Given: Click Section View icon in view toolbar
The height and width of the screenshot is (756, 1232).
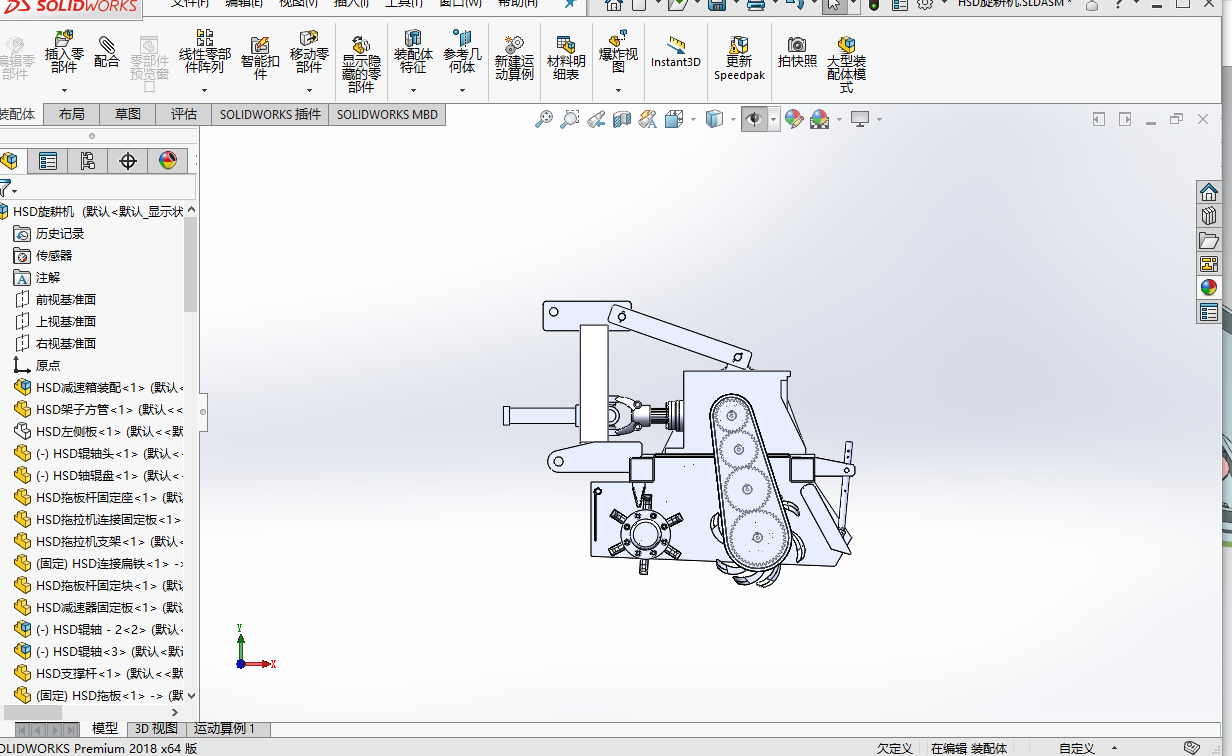Looking at the screenshot, I should click(621, 119).
